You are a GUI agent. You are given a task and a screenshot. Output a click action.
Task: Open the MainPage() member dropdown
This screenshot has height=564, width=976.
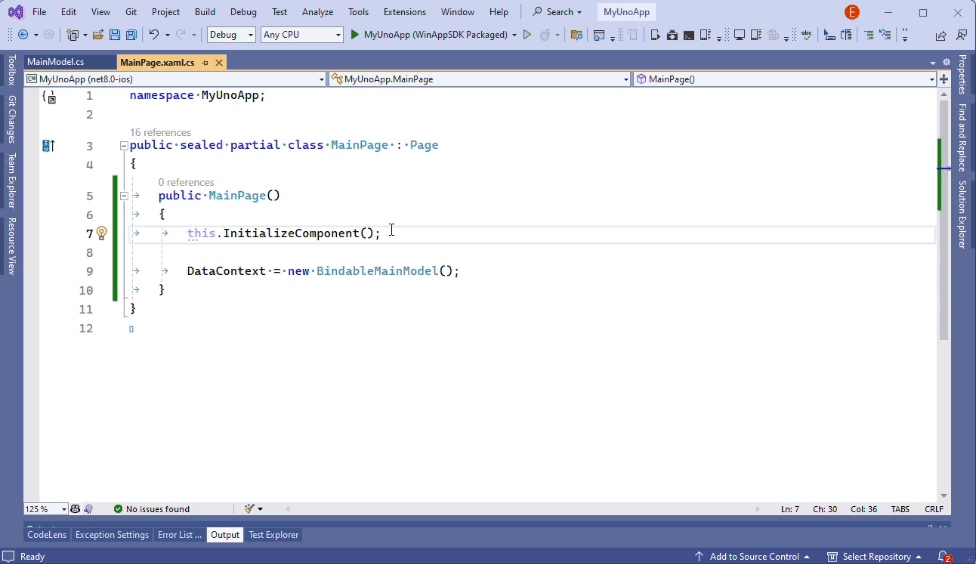[x=785, y=79]
